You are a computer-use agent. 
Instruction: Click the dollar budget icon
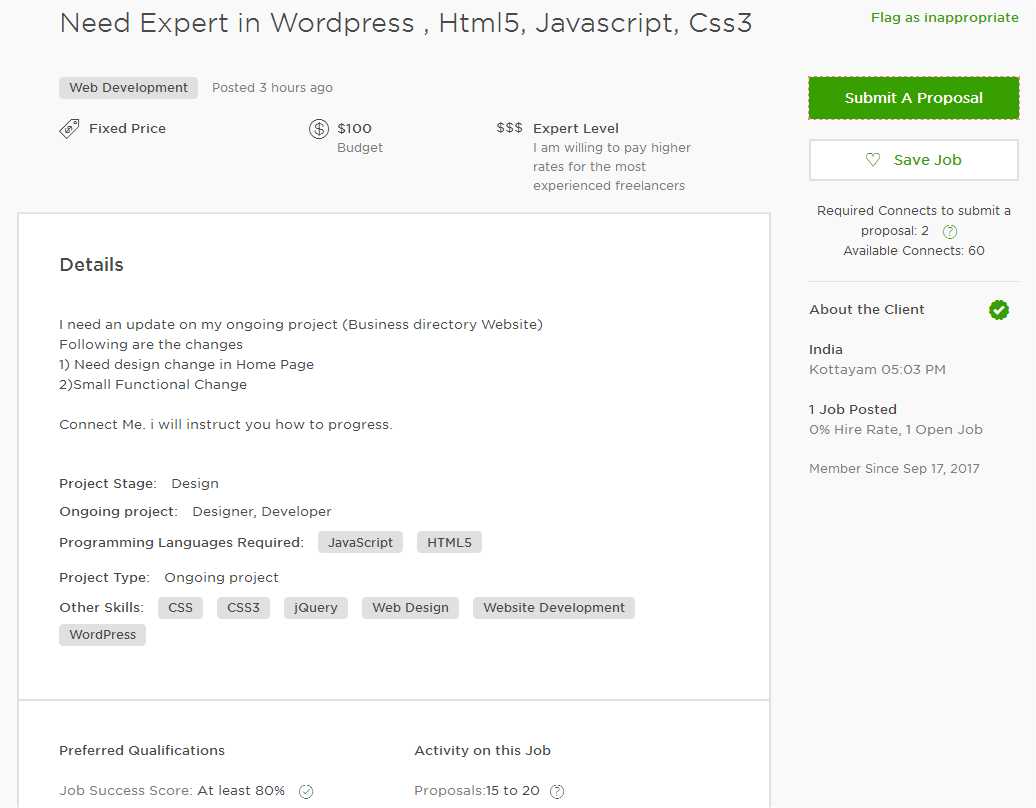(x=319, y=129)
